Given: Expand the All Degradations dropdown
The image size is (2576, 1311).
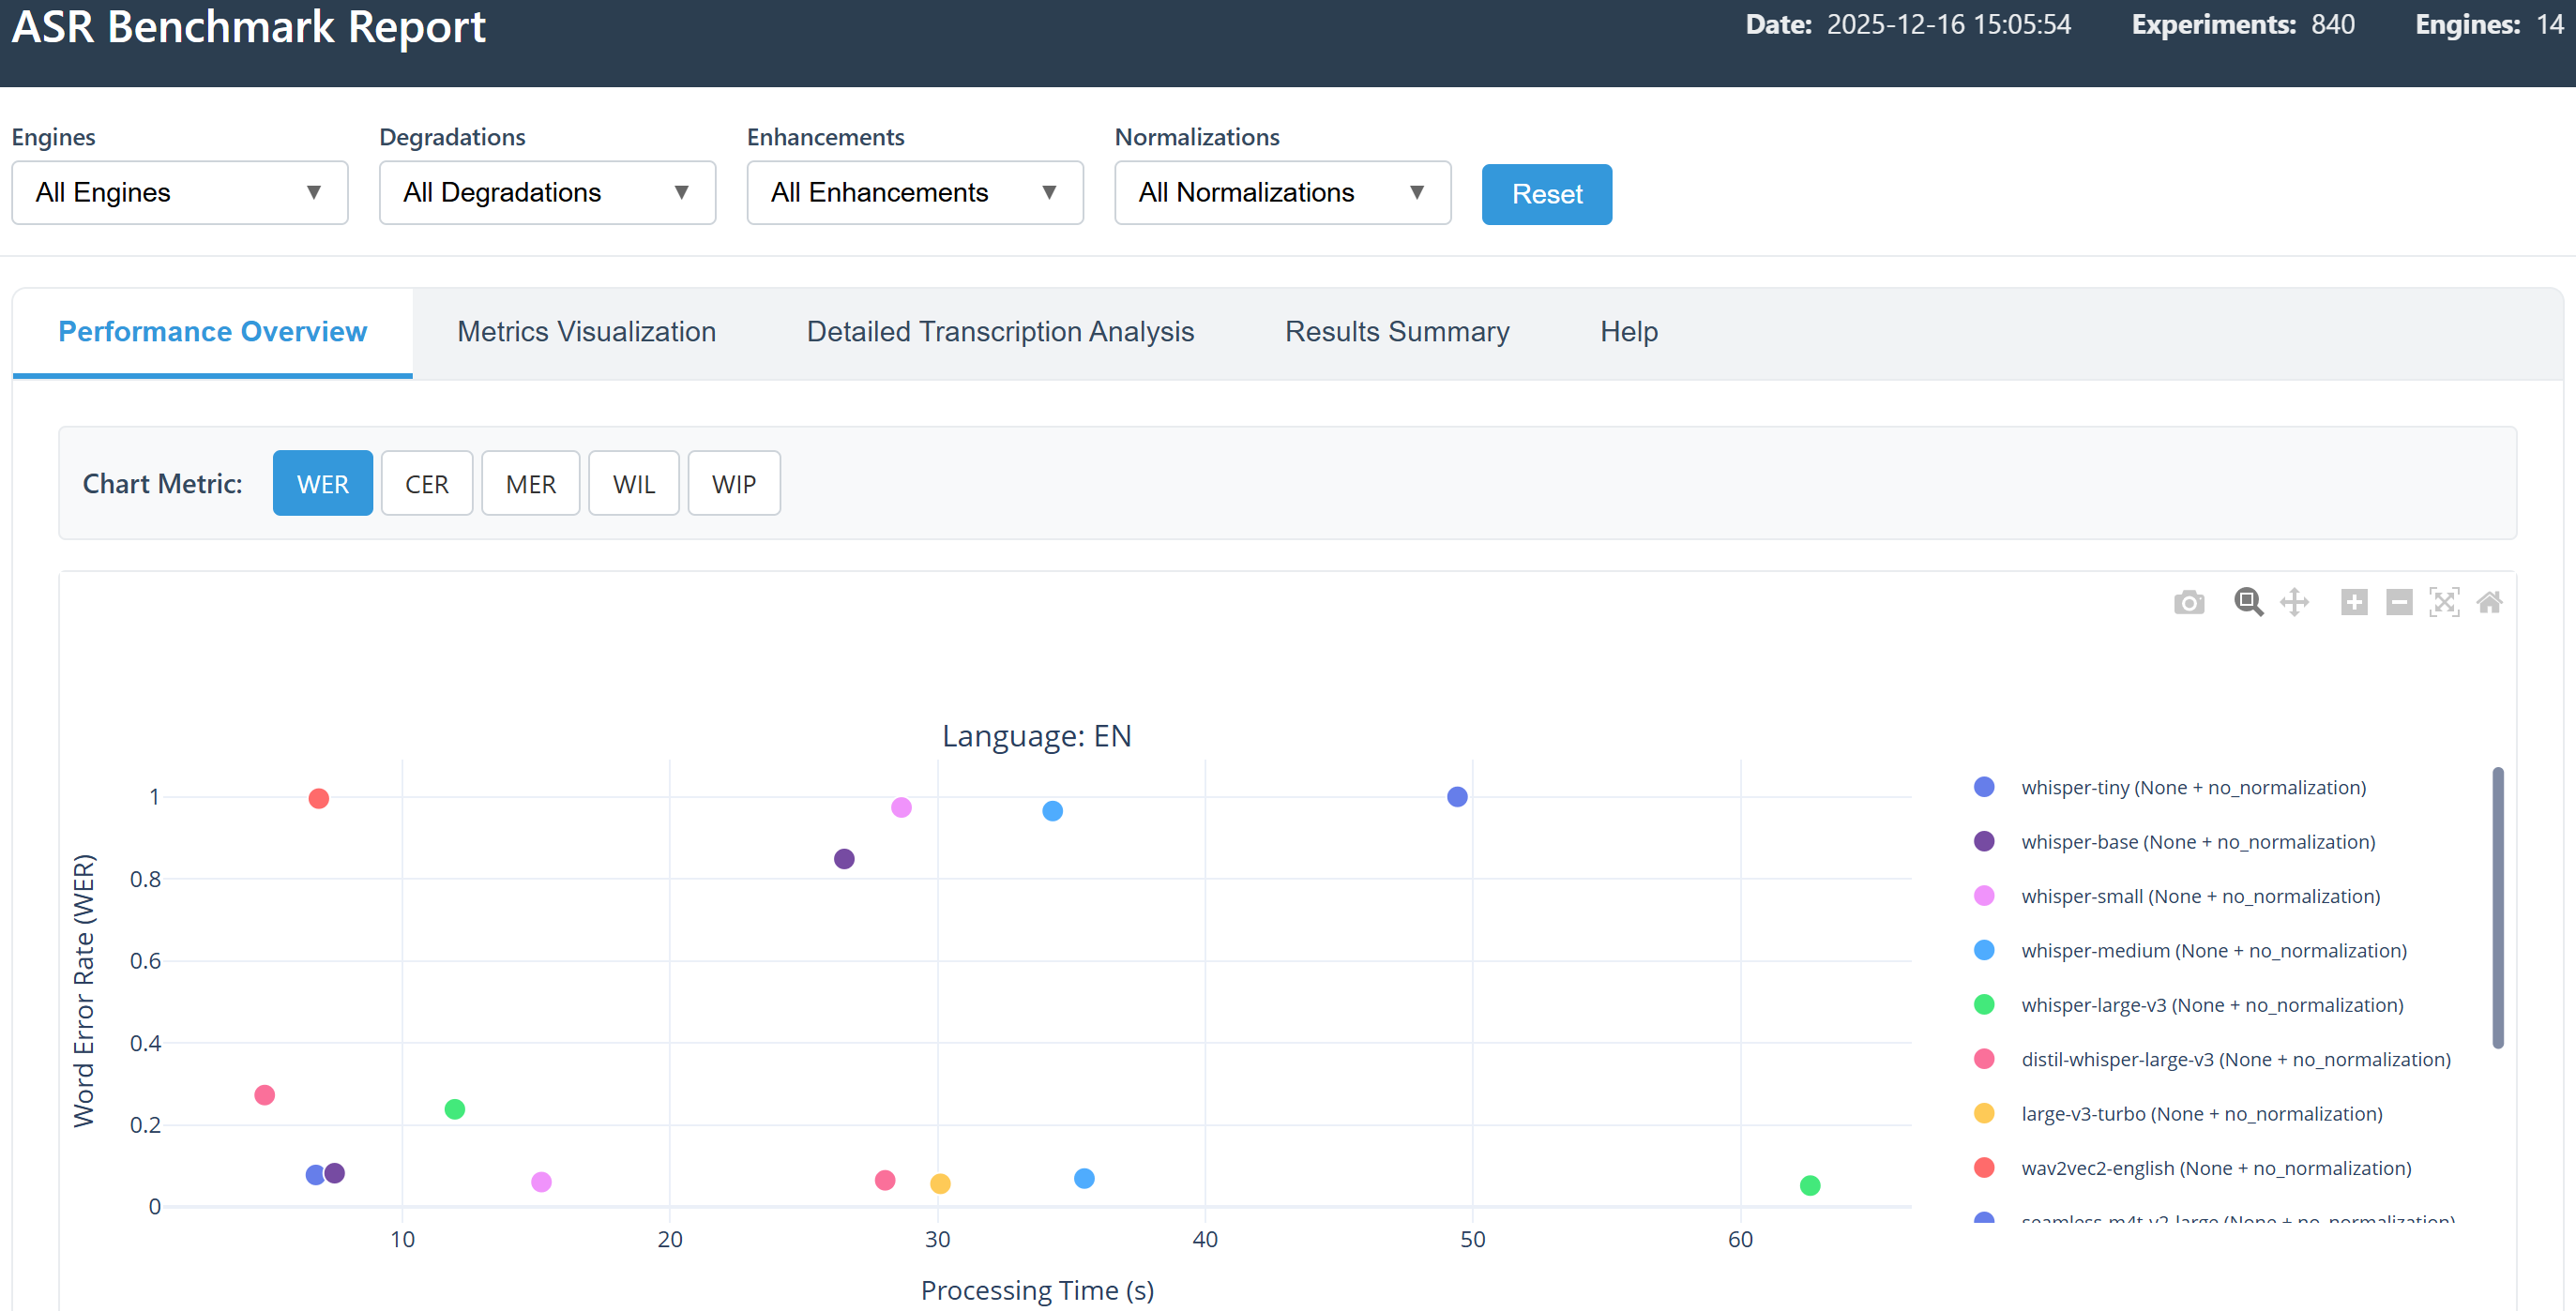Looking at the screenshot, I should tap(547, 193).
